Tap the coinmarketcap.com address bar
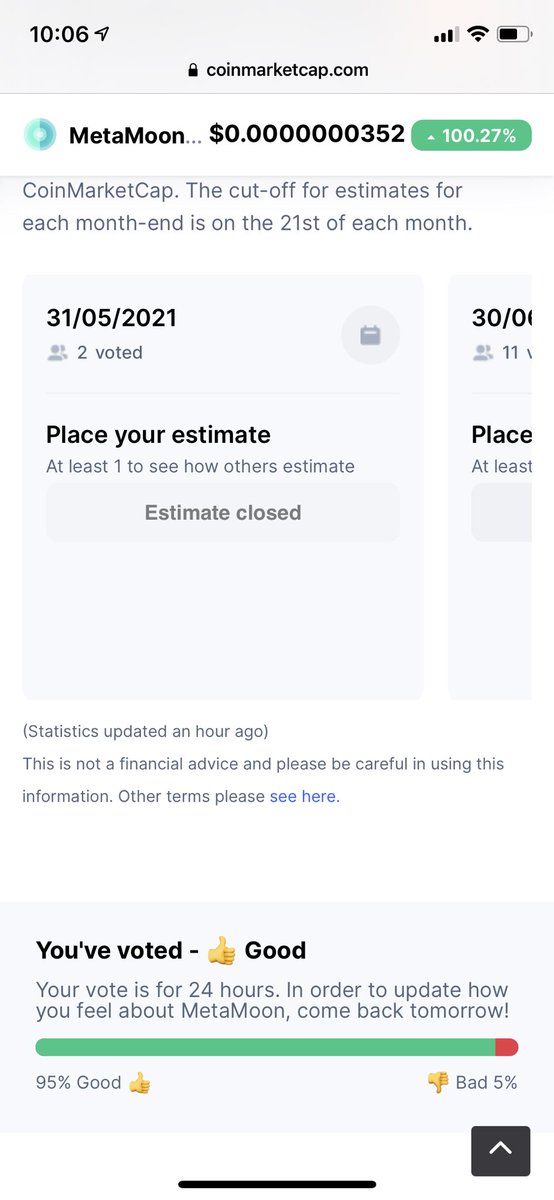The image size is (554, 1200). point(277,70)
